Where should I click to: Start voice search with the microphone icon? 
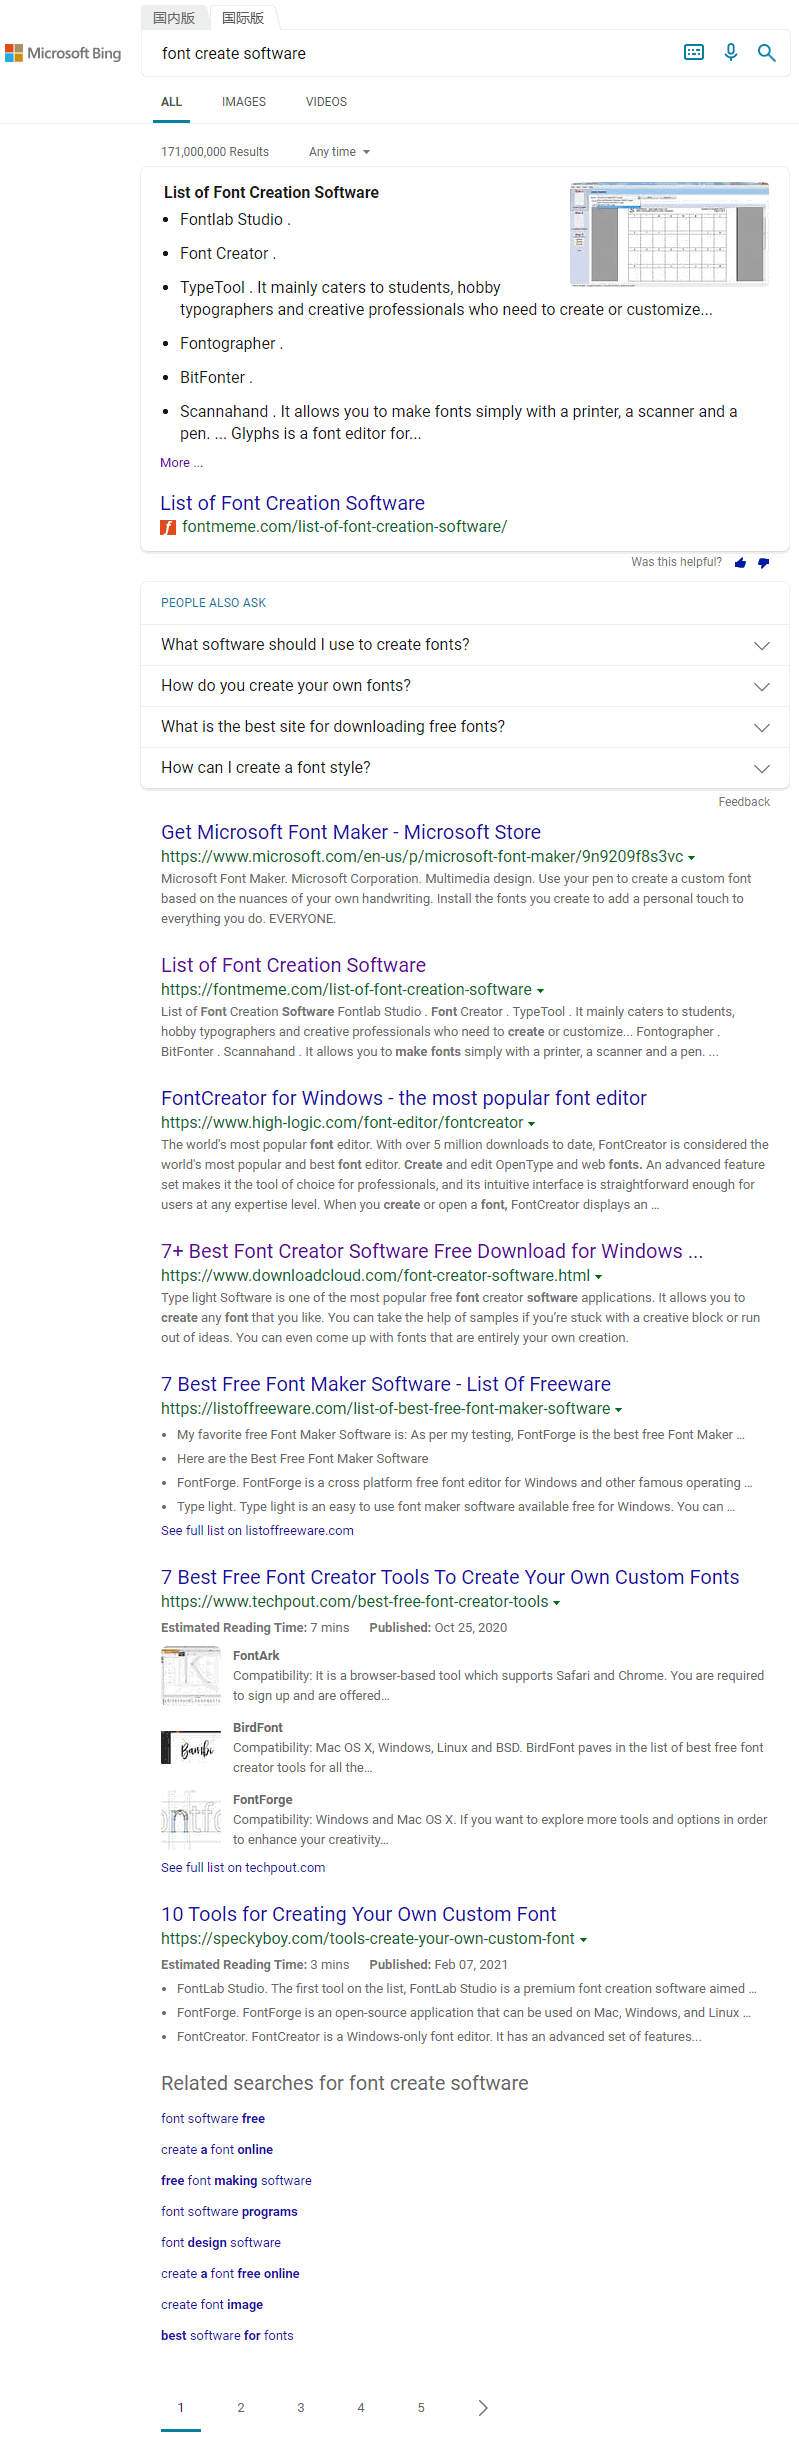coord(731,53)
